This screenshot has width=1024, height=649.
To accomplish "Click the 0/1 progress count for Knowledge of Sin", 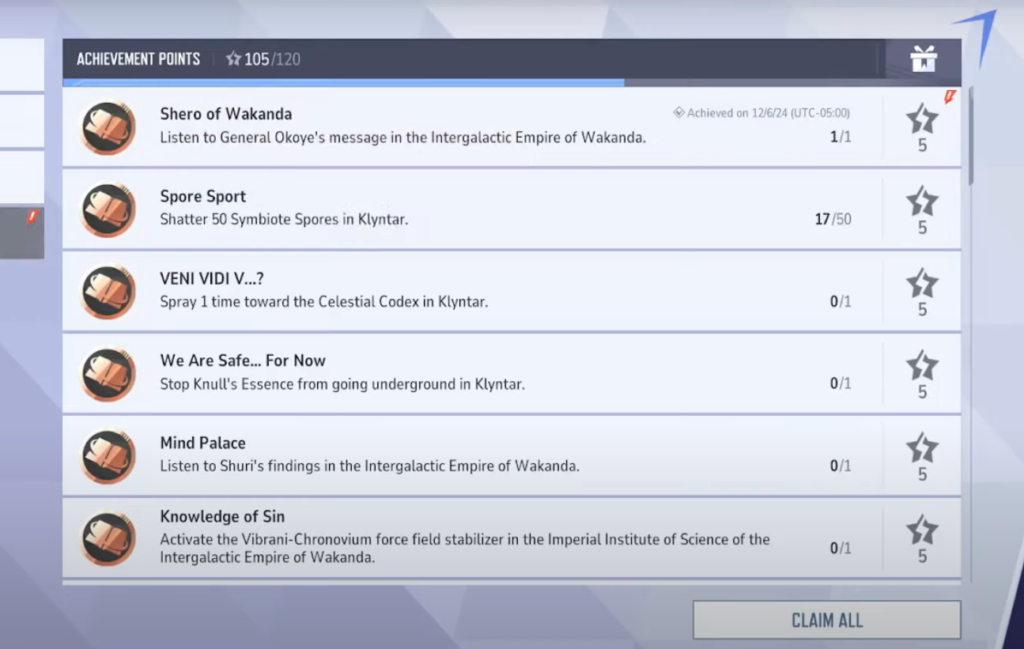I will pyautogui.click(x=840, y=548).
